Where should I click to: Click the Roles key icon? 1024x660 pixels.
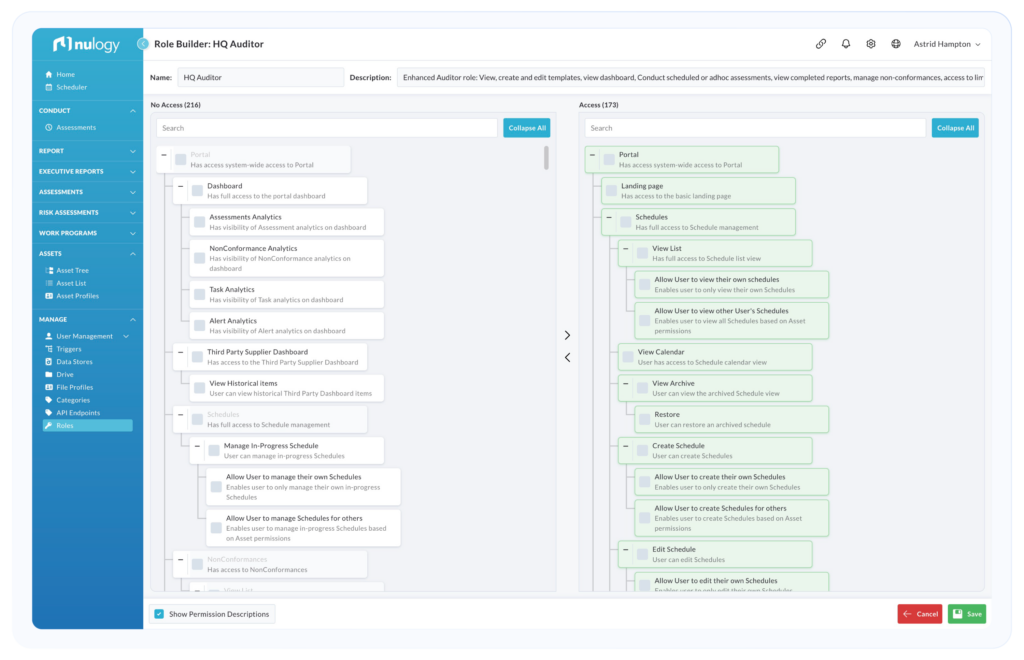pos(48,426)
